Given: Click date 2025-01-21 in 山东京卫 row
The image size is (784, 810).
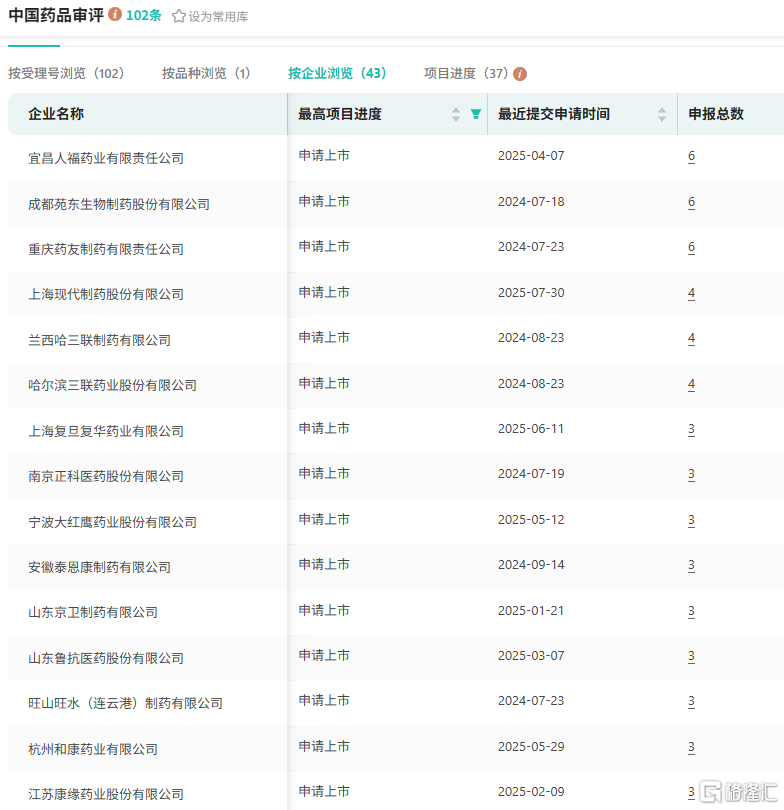Looking at the screenshot, I should click(531, 611).
